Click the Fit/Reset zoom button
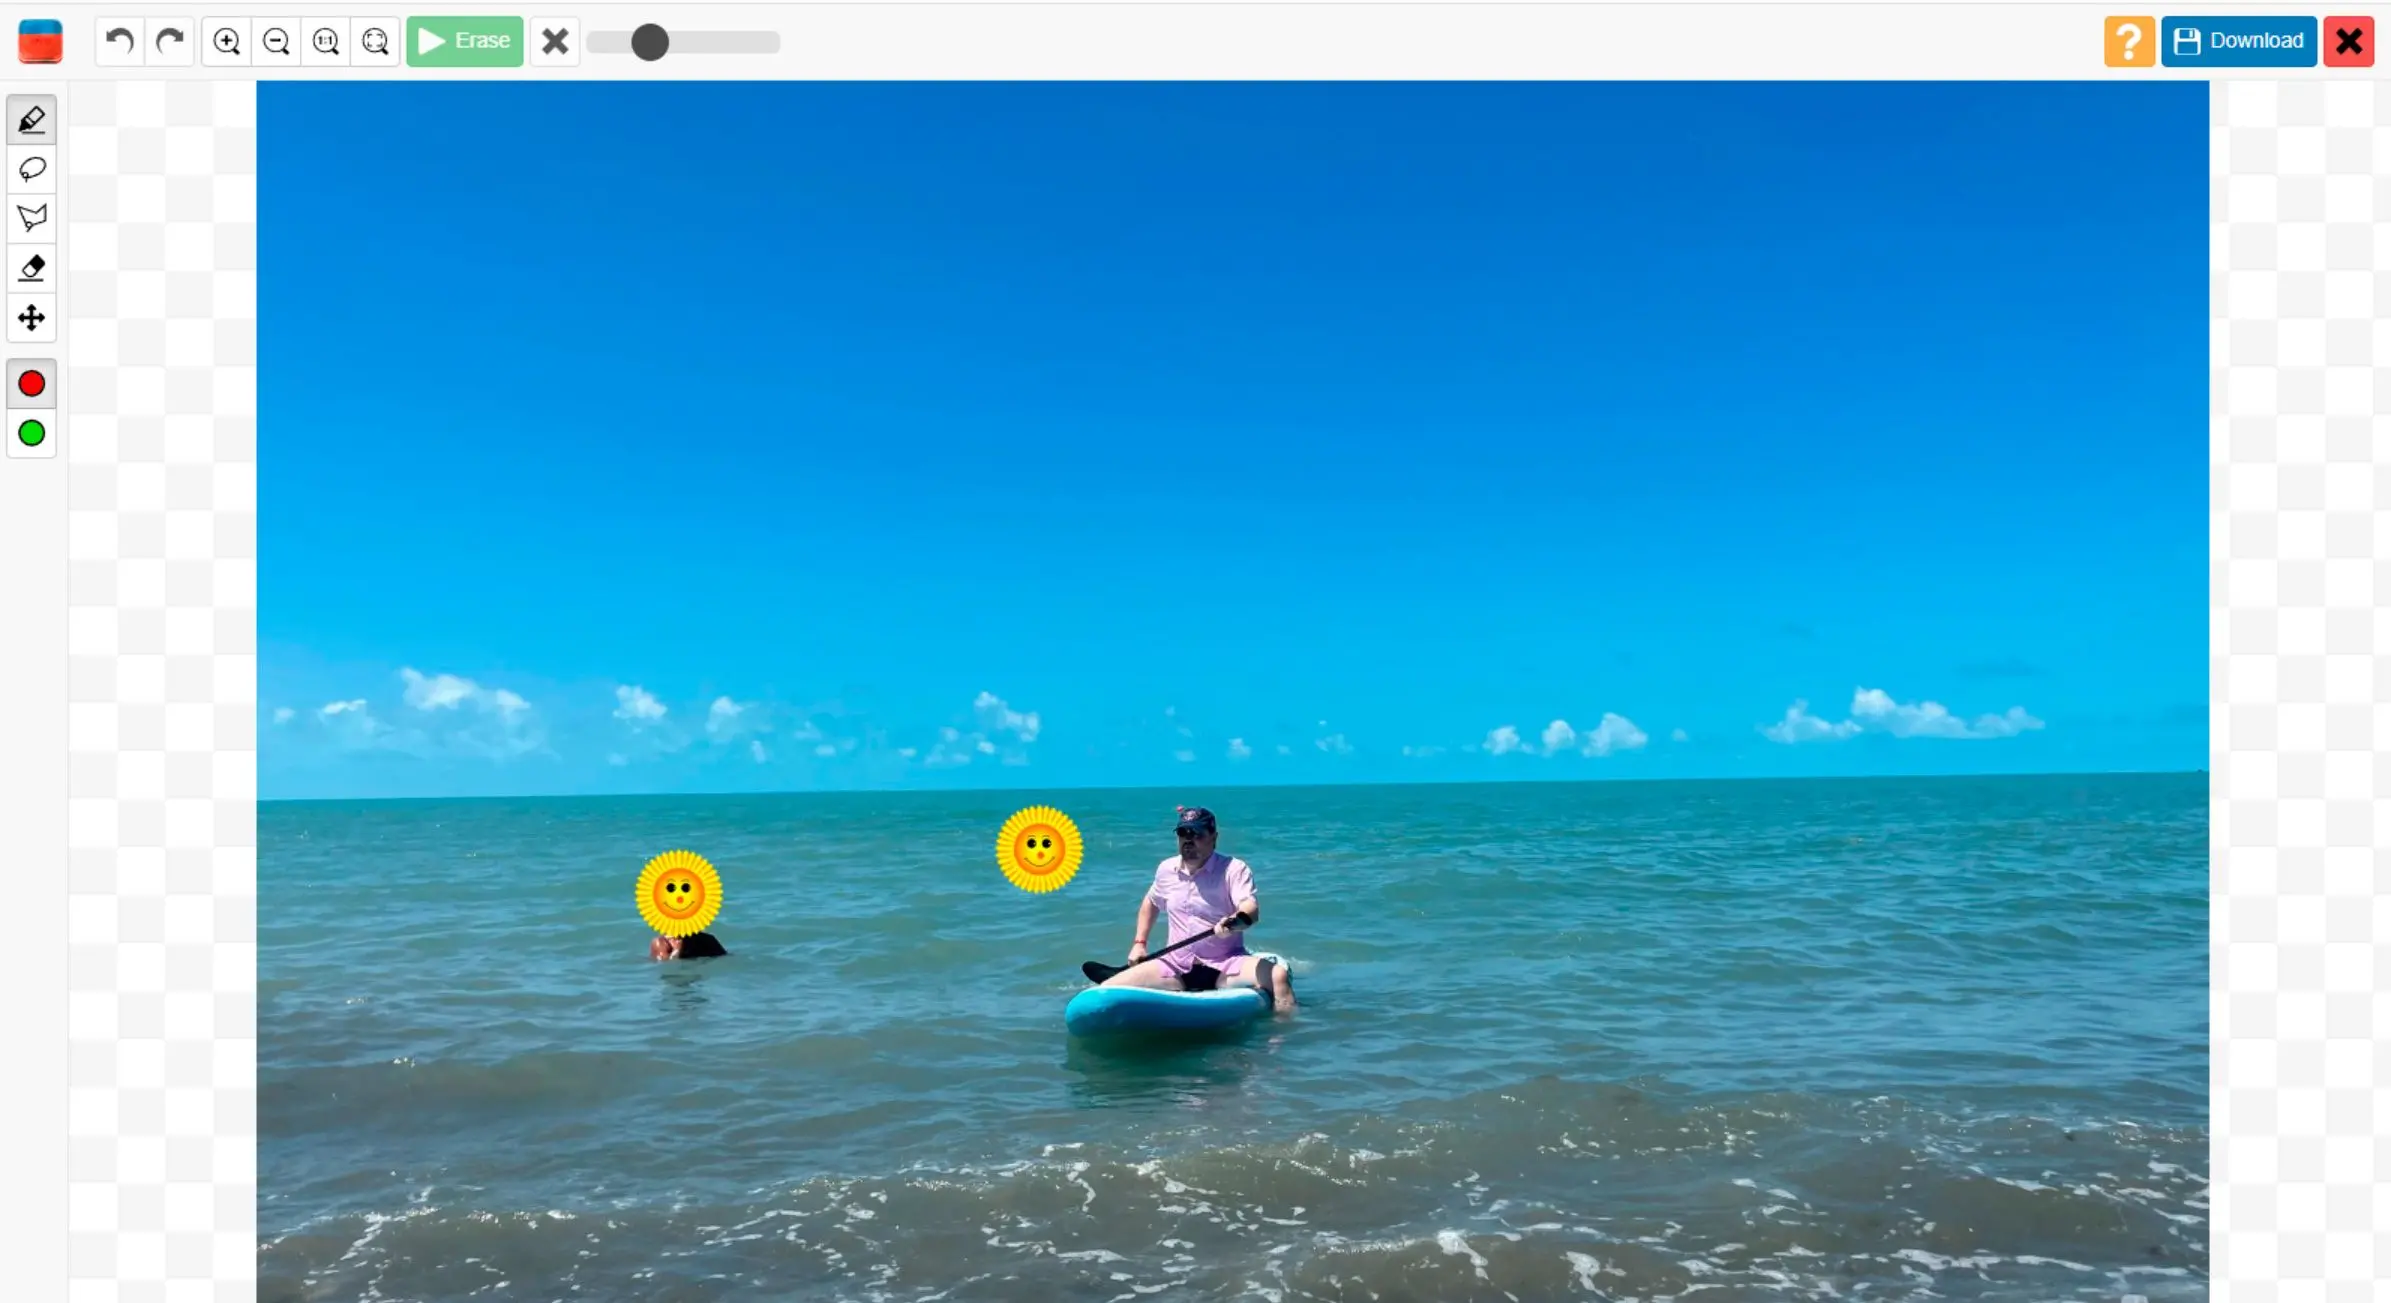The height and width of the screenshot is (1303, 2391). point(375,40)
